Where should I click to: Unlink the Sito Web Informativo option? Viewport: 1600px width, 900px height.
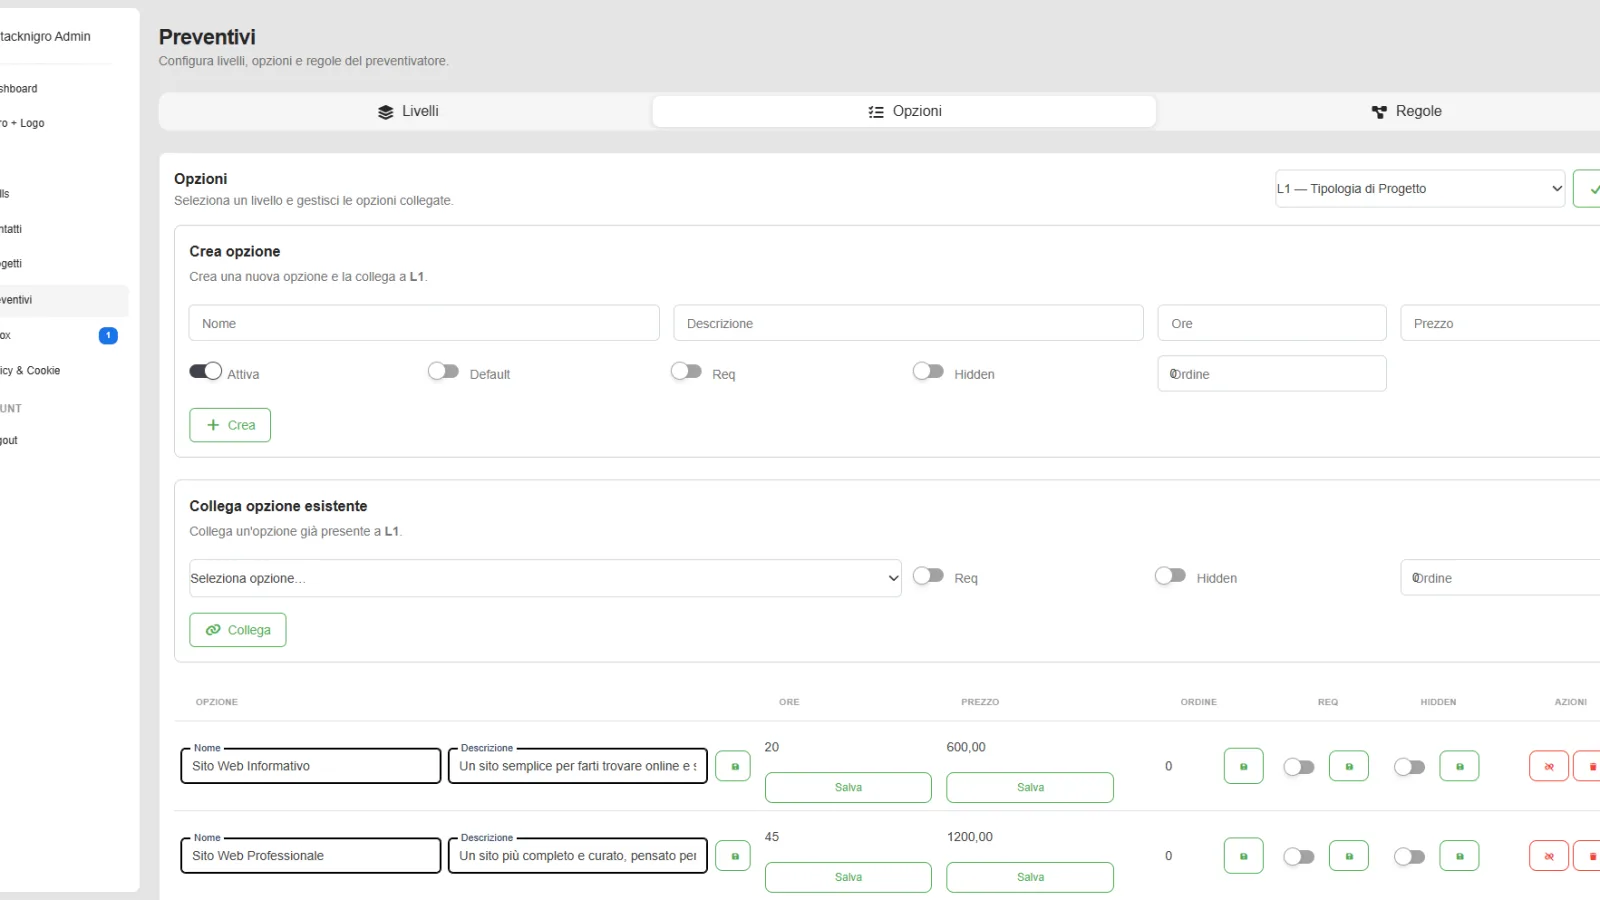click(1548, 766)
